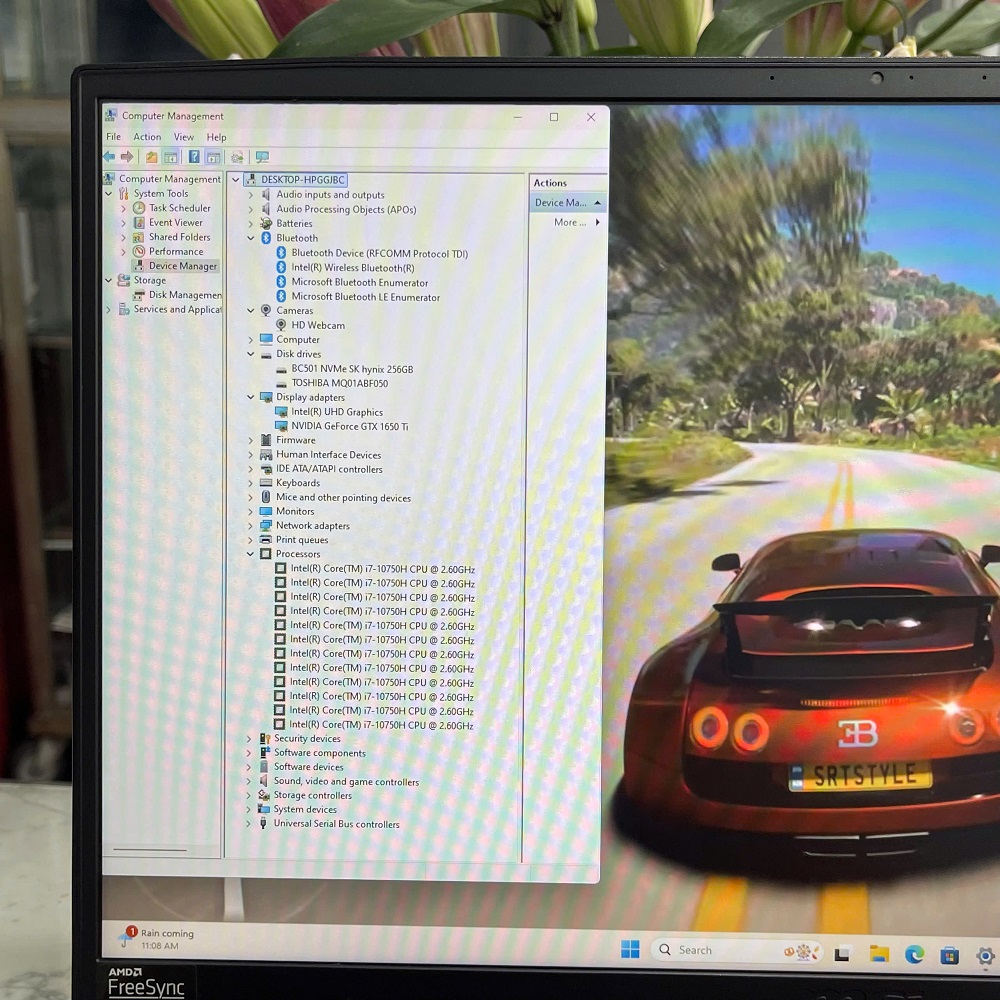1000x1000 pixels.
Task: Collapse the System Tools node
Action: 108,193
